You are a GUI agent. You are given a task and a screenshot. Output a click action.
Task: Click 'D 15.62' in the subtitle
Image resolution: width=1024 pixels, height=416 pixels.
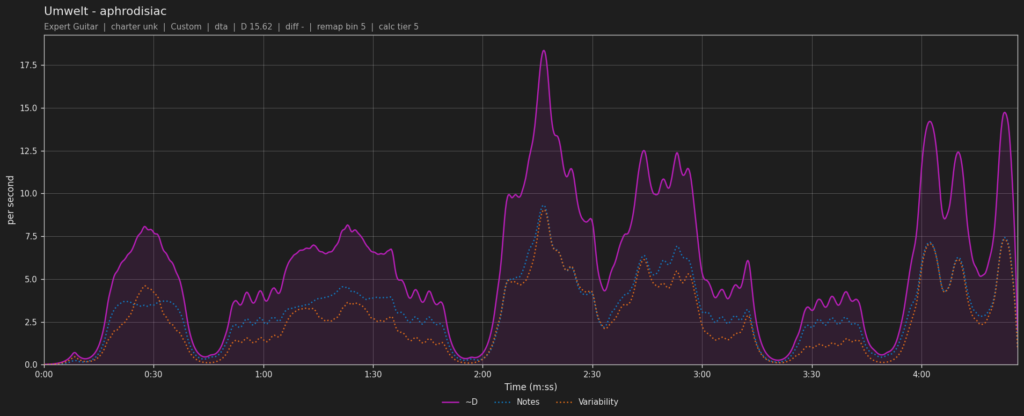[x=257, y=27]
